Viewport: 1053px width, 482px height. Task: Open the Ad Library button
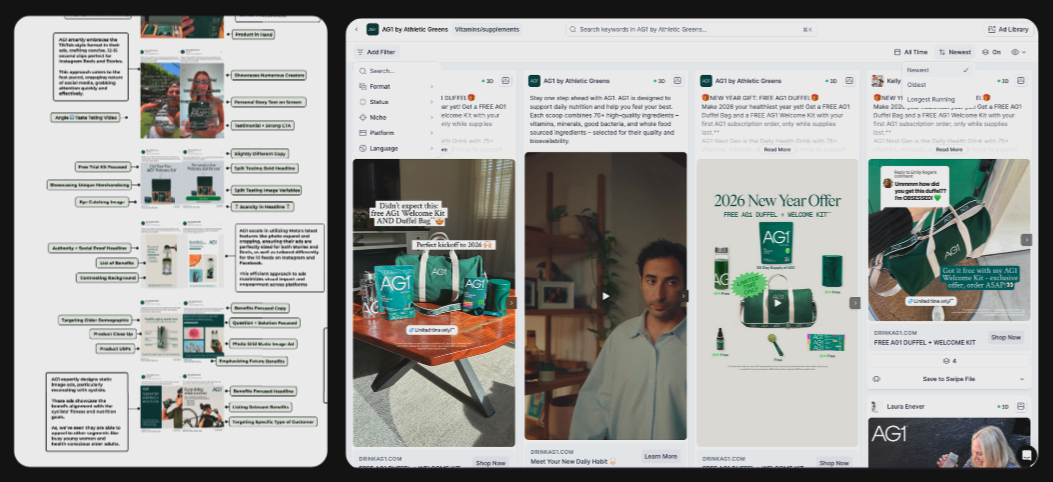pos(1009,30)
